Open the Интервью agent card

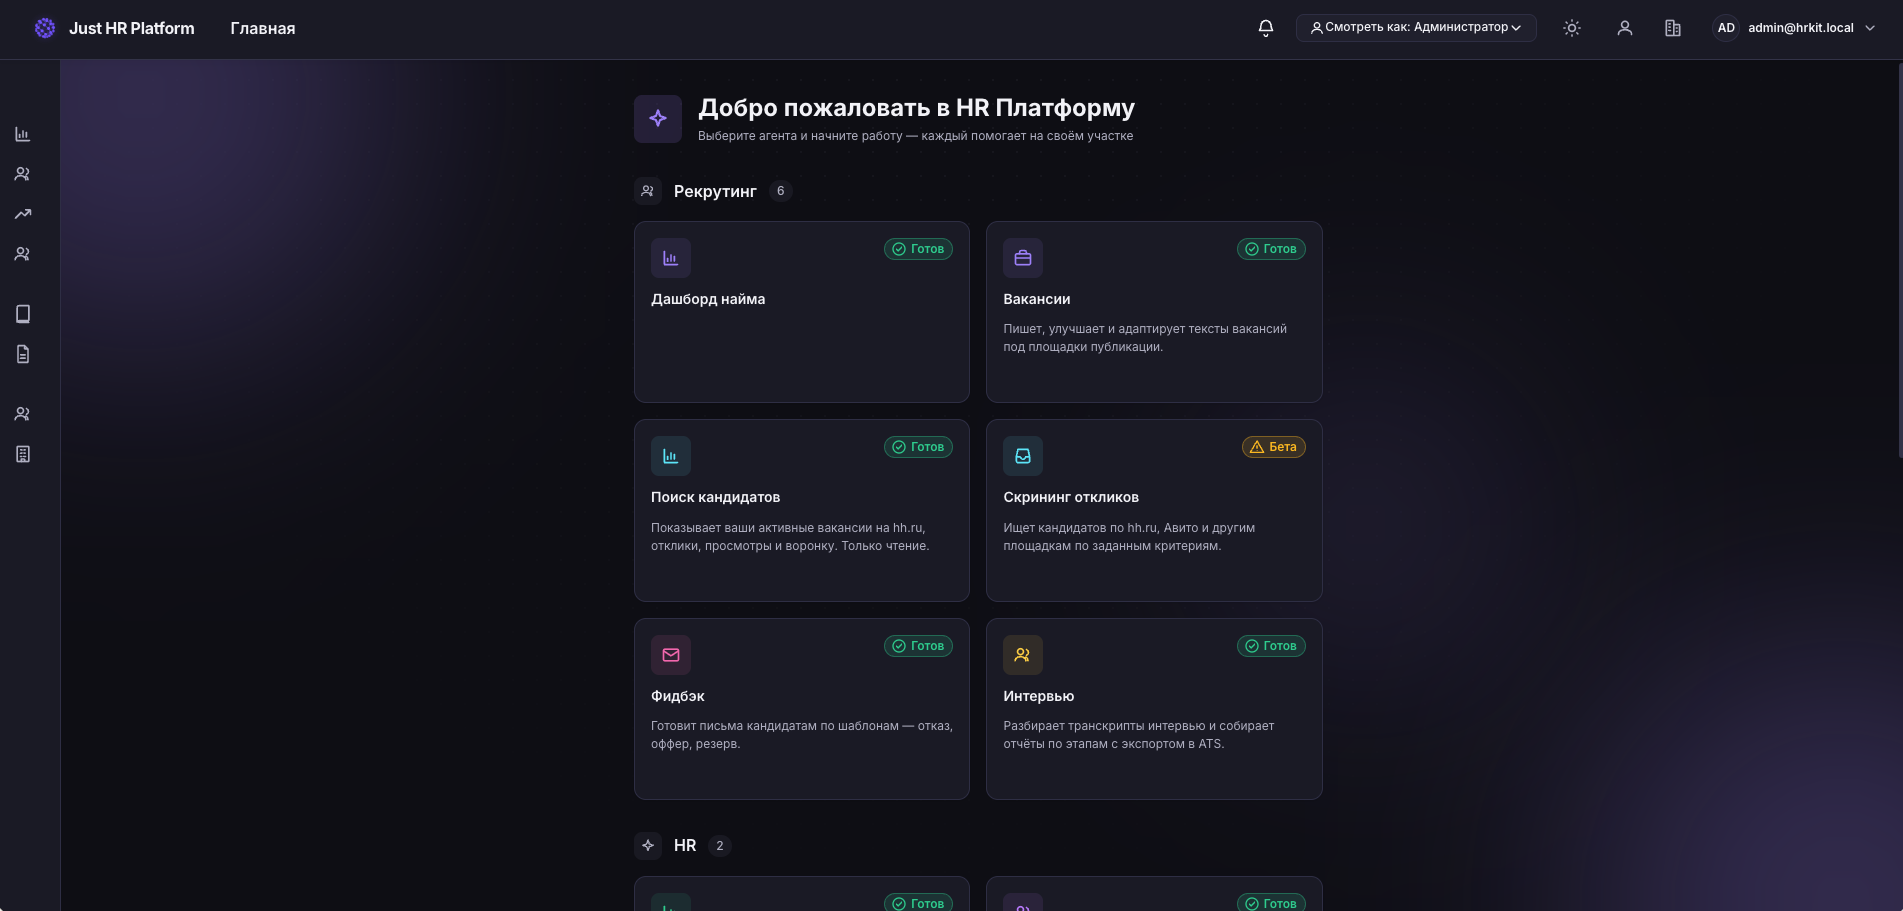(x=1154, y=709)
